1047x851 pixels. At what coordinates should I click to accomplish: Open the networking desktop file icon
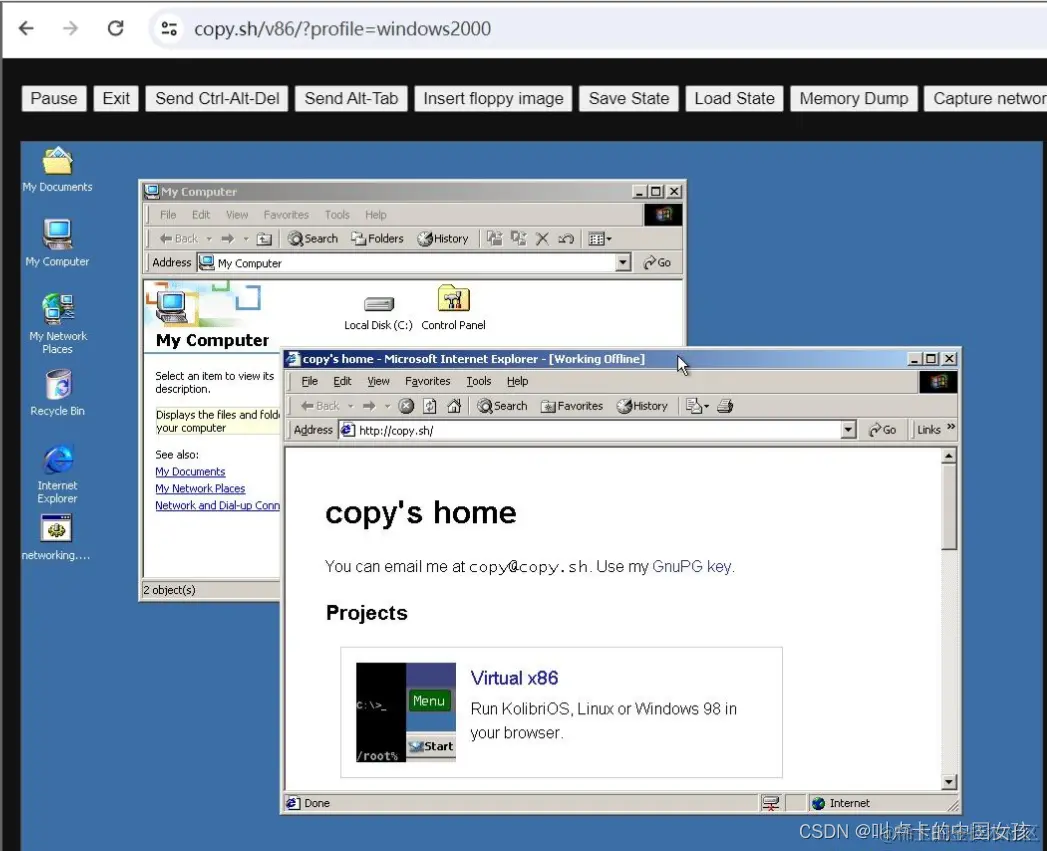[56, 536]
